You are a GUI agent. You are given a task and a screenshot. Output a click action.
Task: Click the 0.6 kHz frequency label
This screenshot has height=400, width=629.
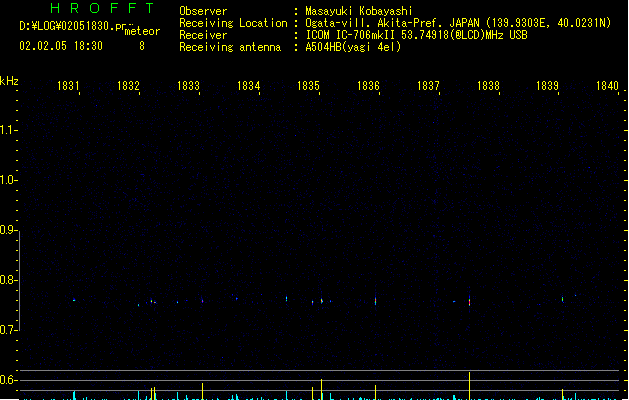(8, 380)
